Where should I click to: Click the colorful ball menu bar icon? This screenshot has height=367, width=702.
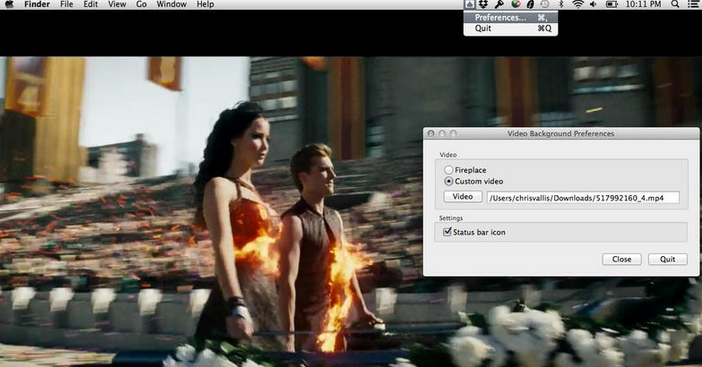[x=516, y=4]
